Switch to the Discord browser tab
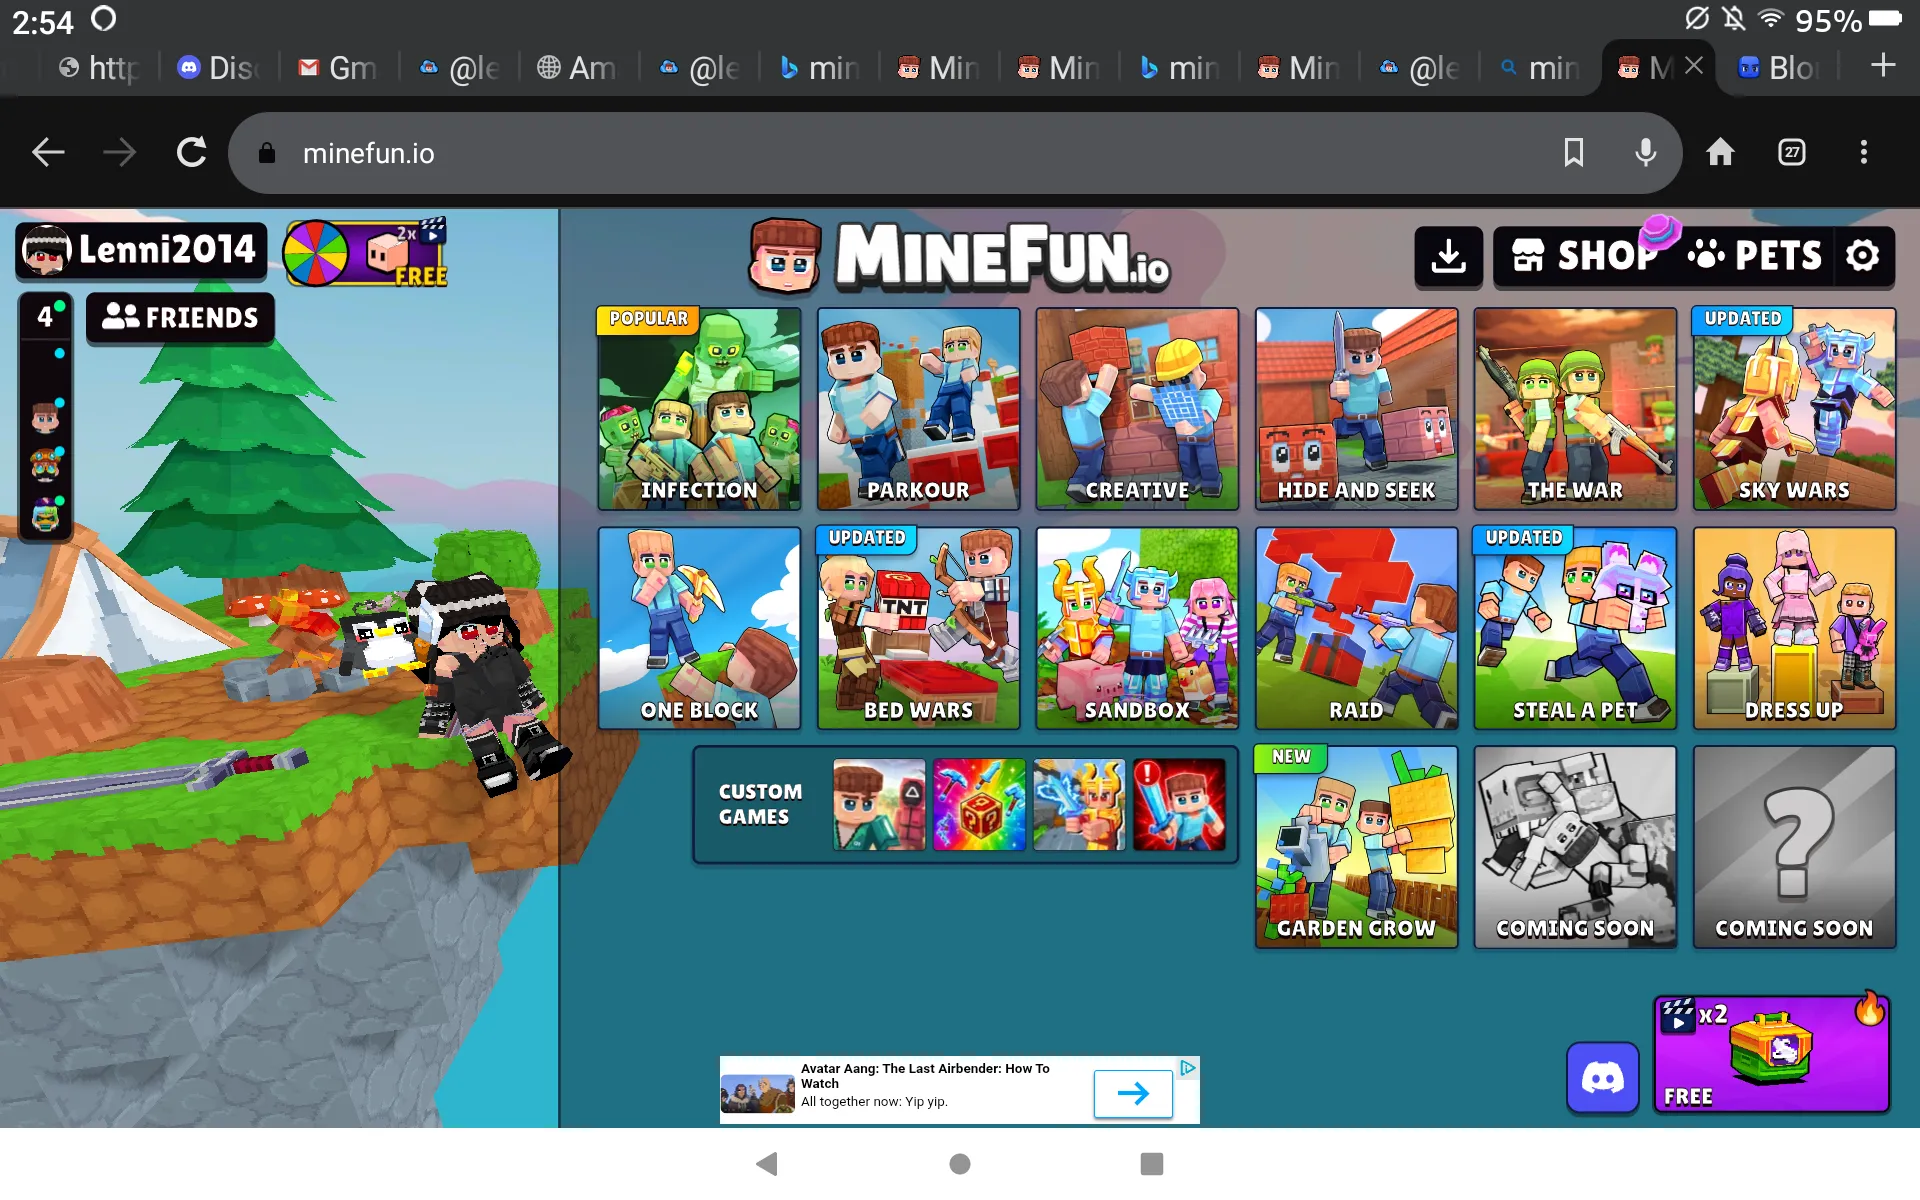This screenshot has width=1920, height=1200. point(219,68)
